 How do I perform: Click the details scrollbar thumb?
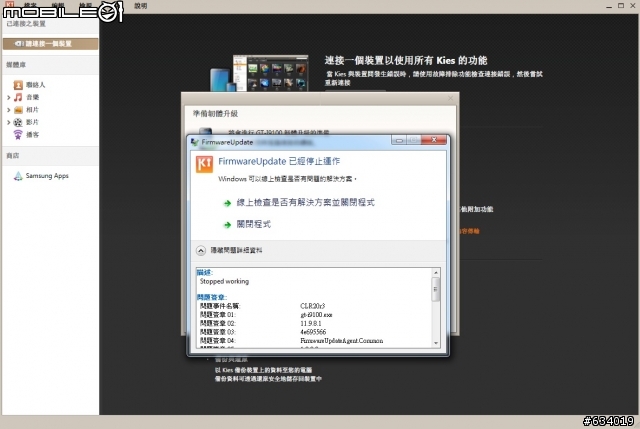(x=436, y=289)
